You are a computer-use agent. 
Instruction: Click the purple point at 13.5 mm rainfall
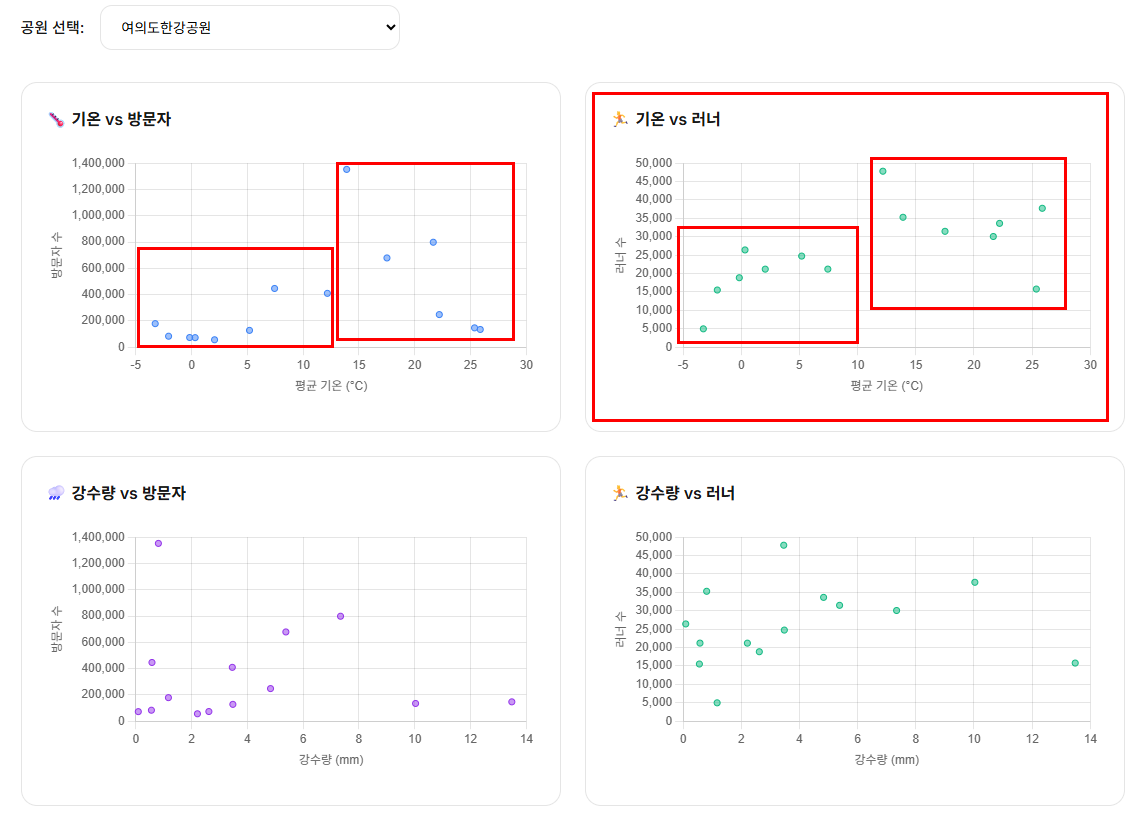tap(512, 702)
